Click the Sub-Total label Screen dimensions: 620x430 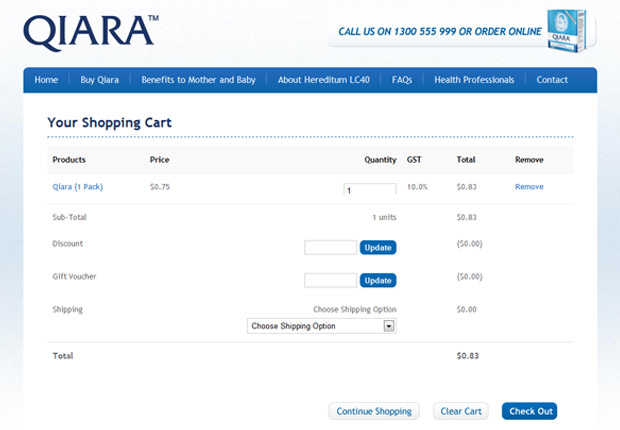(x=69, y=217)
